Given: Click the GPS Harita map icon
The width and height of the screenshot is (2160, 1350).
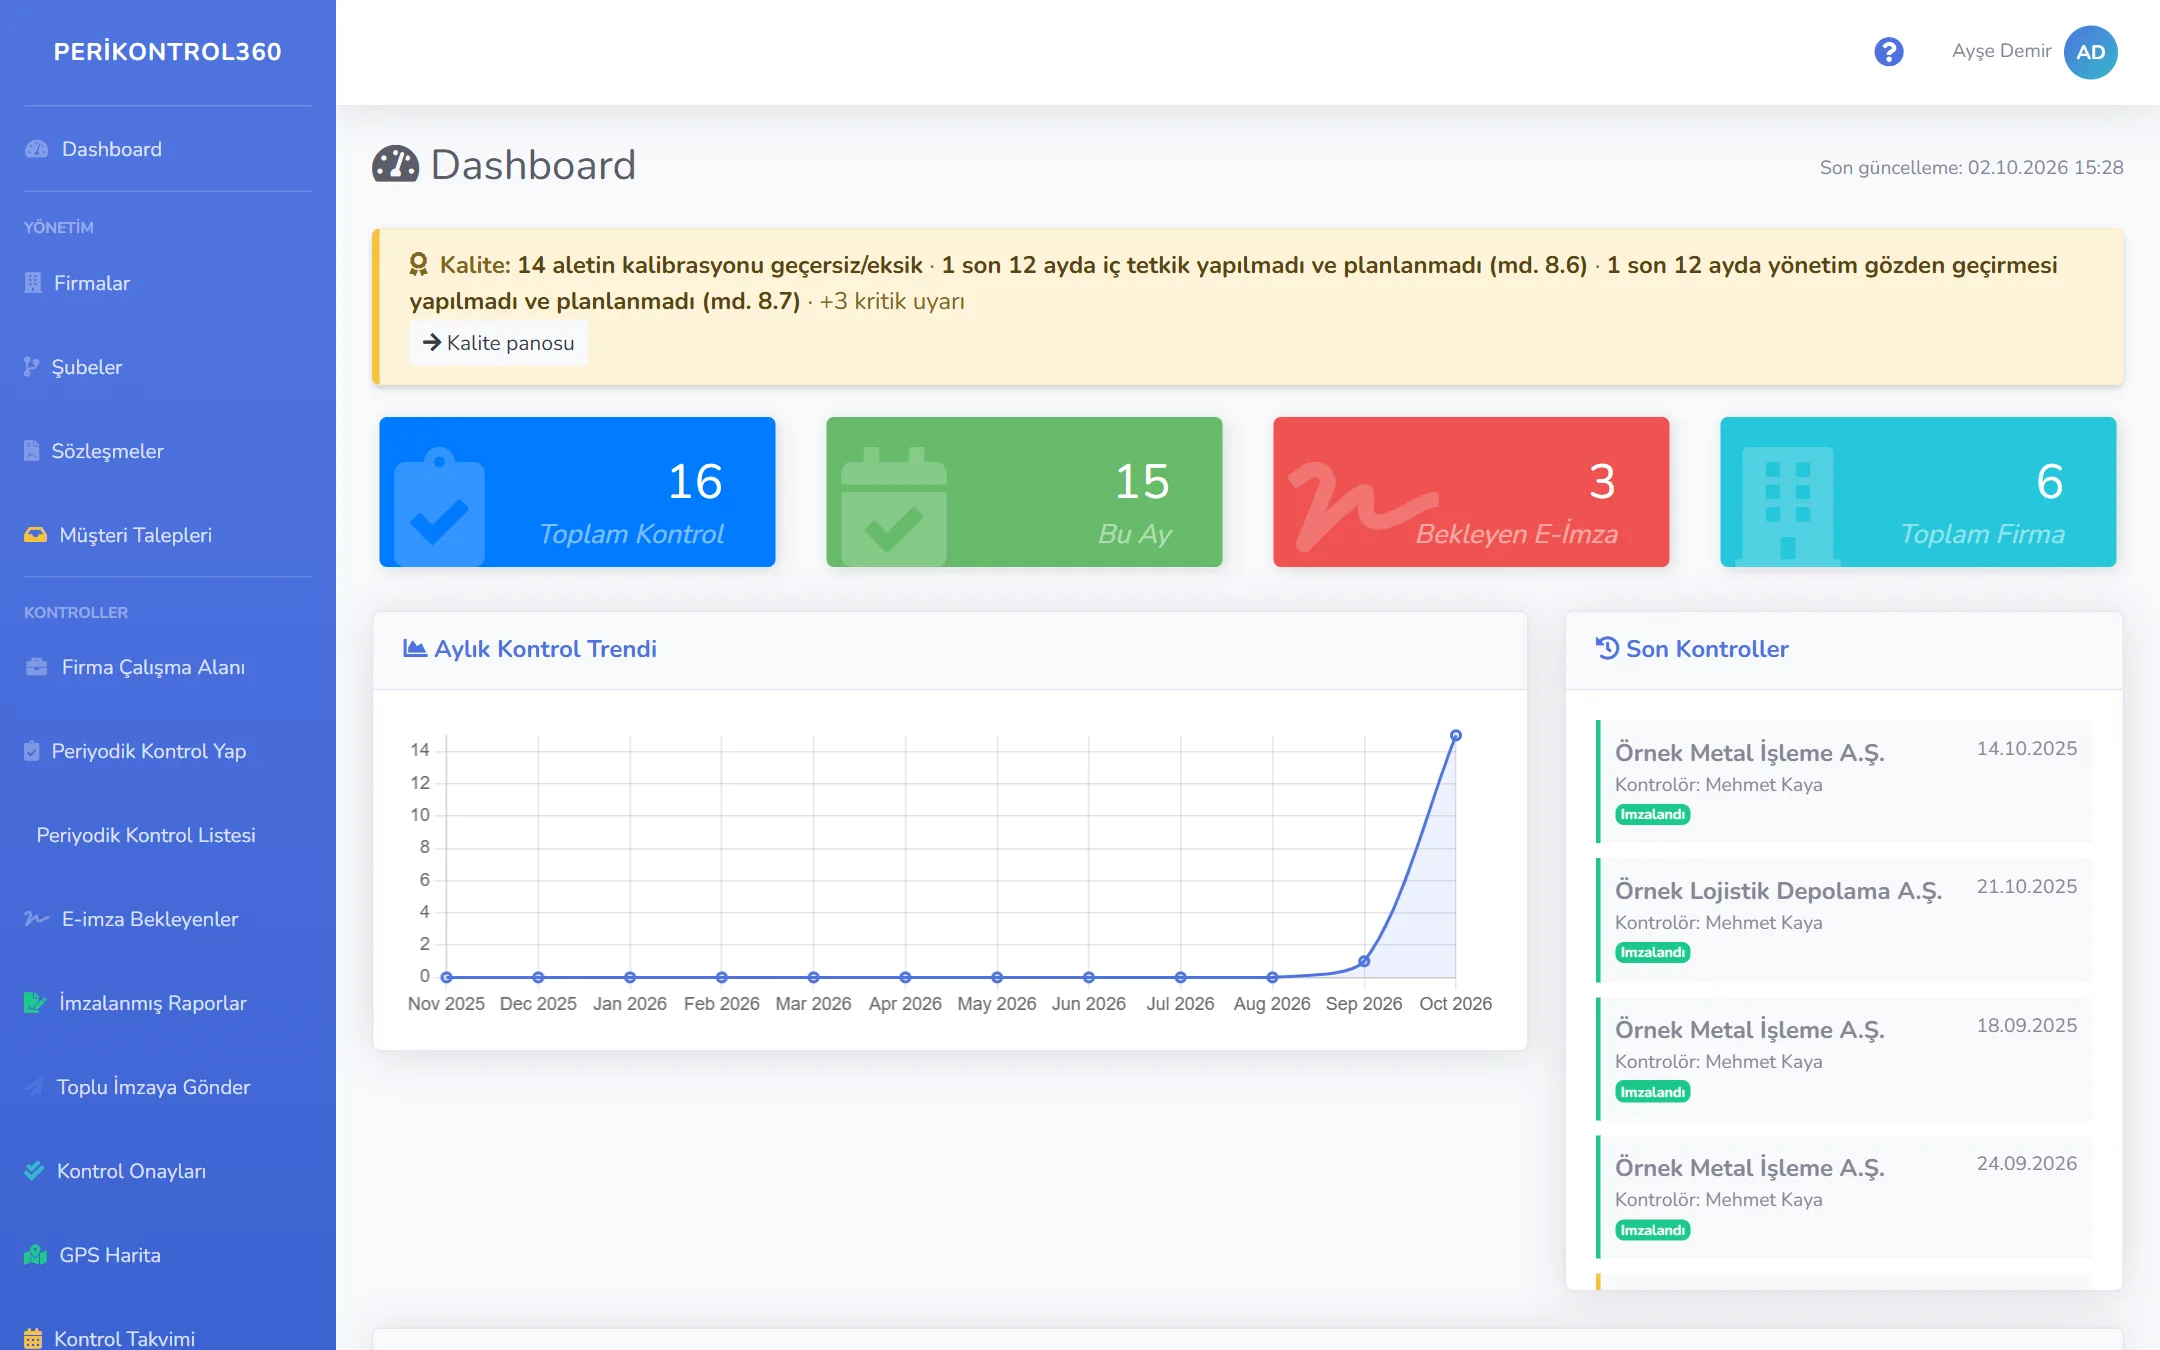Looking at the screenshot, I should [36, 1255].
